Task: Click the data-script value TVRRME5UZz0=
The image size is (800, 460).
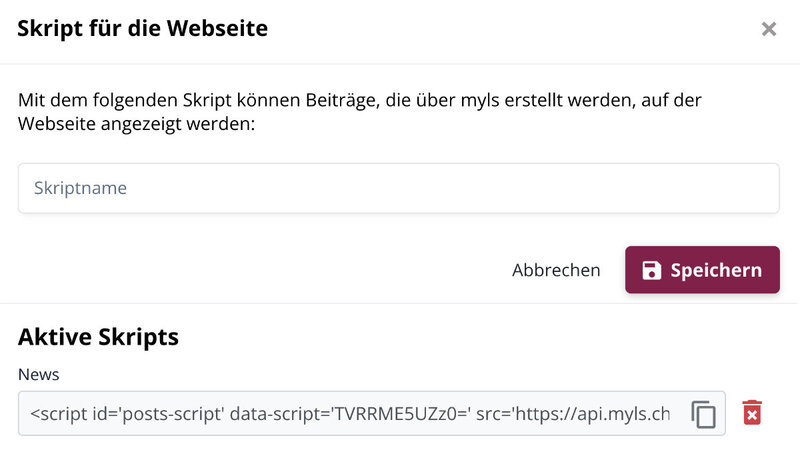Action: (402, 414)
